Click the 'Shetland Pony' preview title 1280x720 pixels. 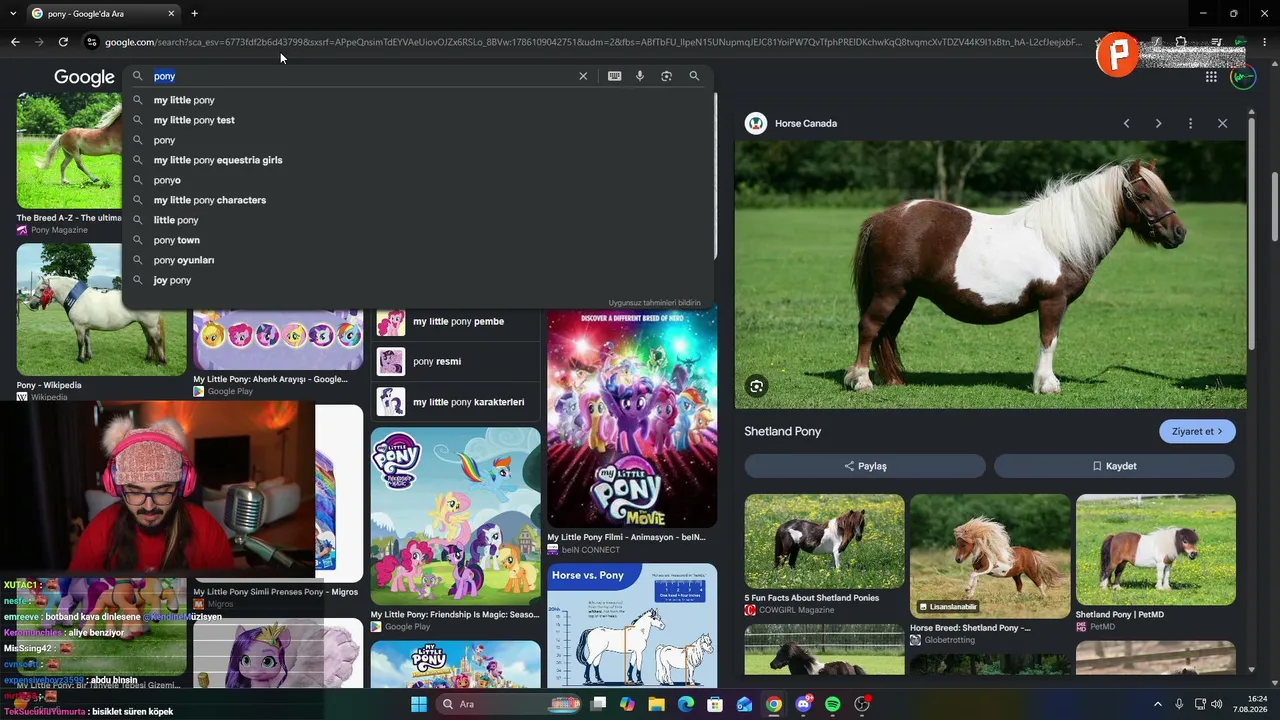(782, 431)
